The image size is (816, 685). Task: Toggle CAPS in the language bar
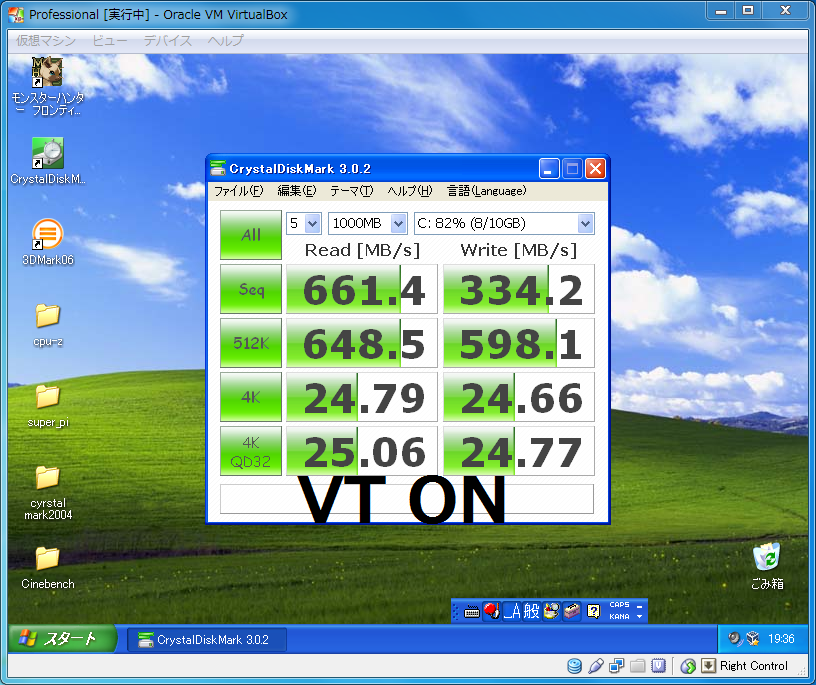(x=619, y=605)
